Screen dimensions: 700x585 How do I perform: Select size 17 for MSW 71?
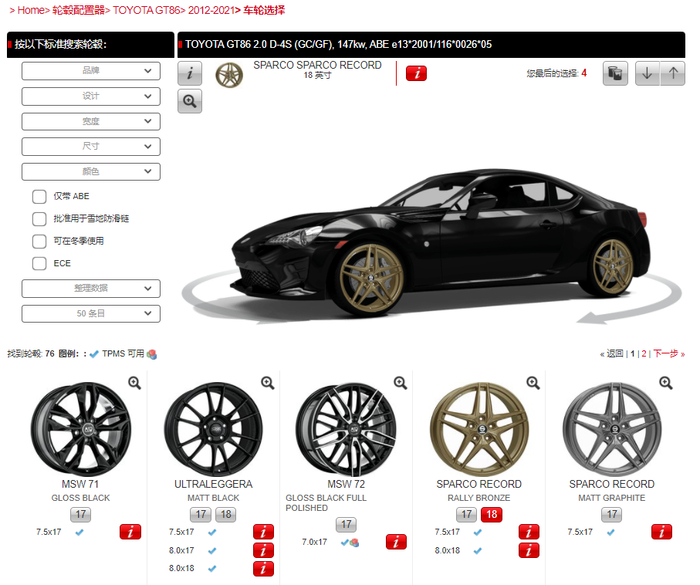80,514
